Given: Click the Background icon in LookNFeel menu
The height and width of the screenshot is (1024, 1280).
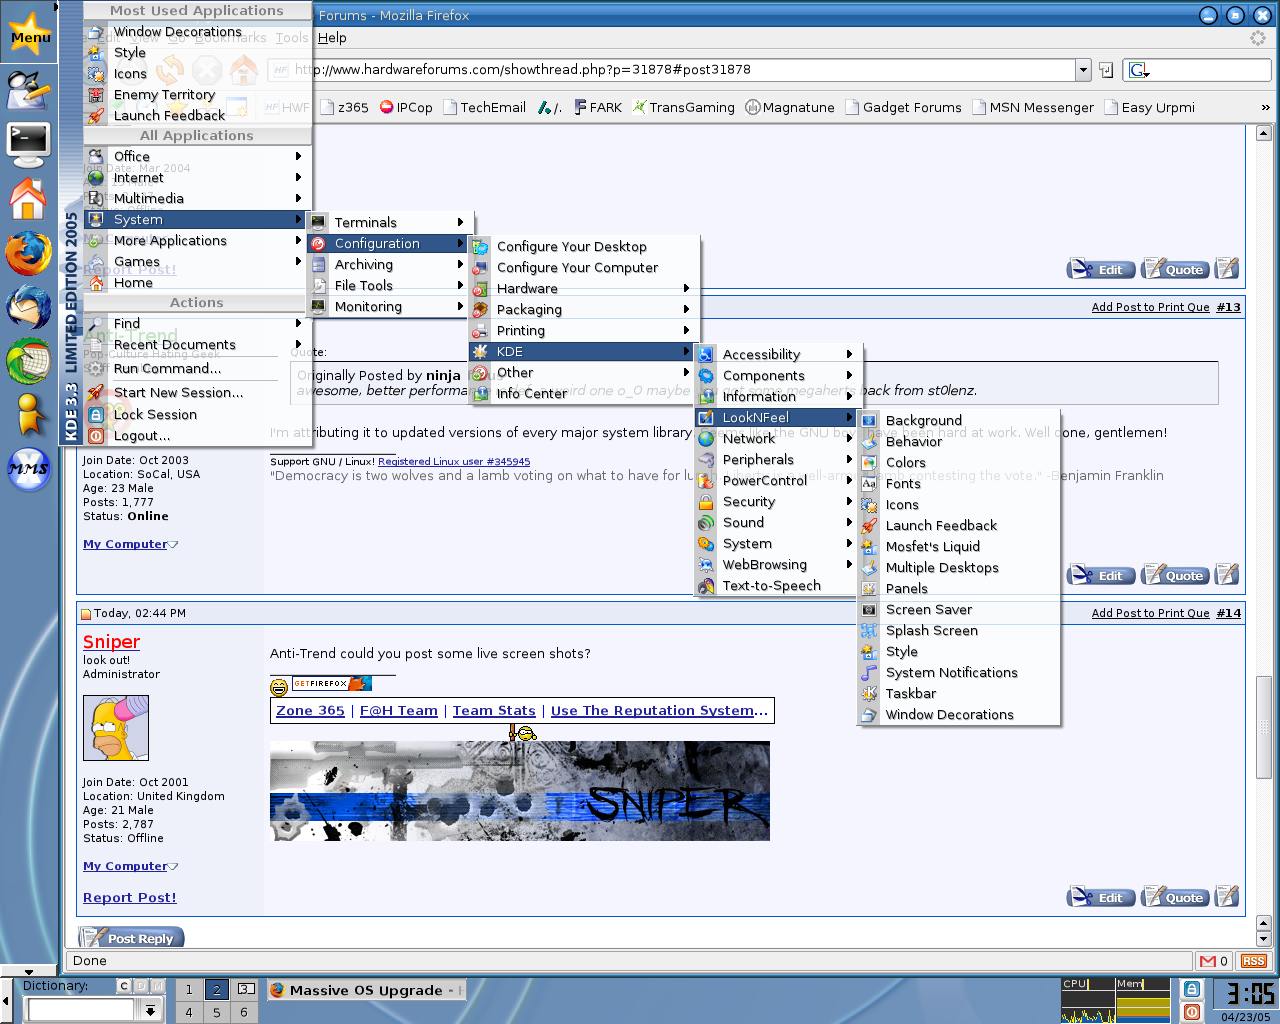Looking at the screenshot, I should coord(869,420).
